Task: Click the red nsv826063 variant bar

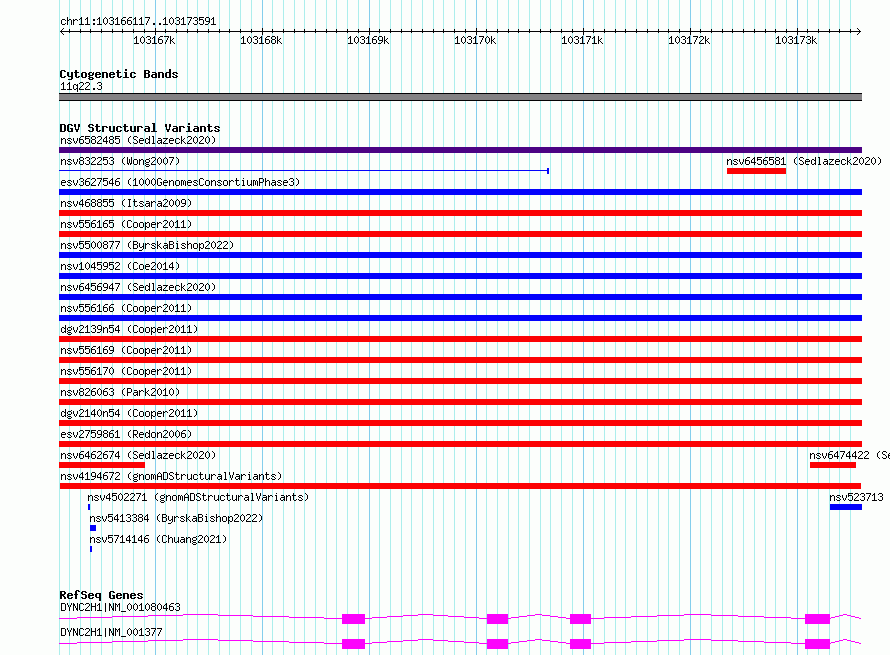Action: point(460,402)
